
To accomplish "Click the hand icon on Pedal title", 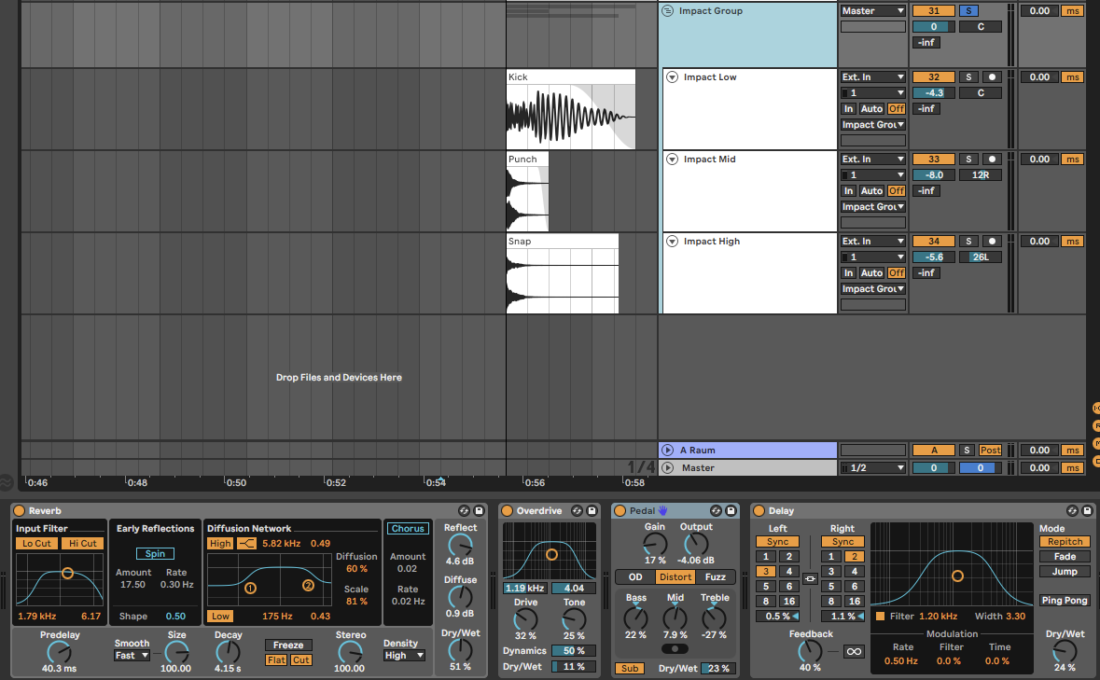I will click(x=663, y=511).
